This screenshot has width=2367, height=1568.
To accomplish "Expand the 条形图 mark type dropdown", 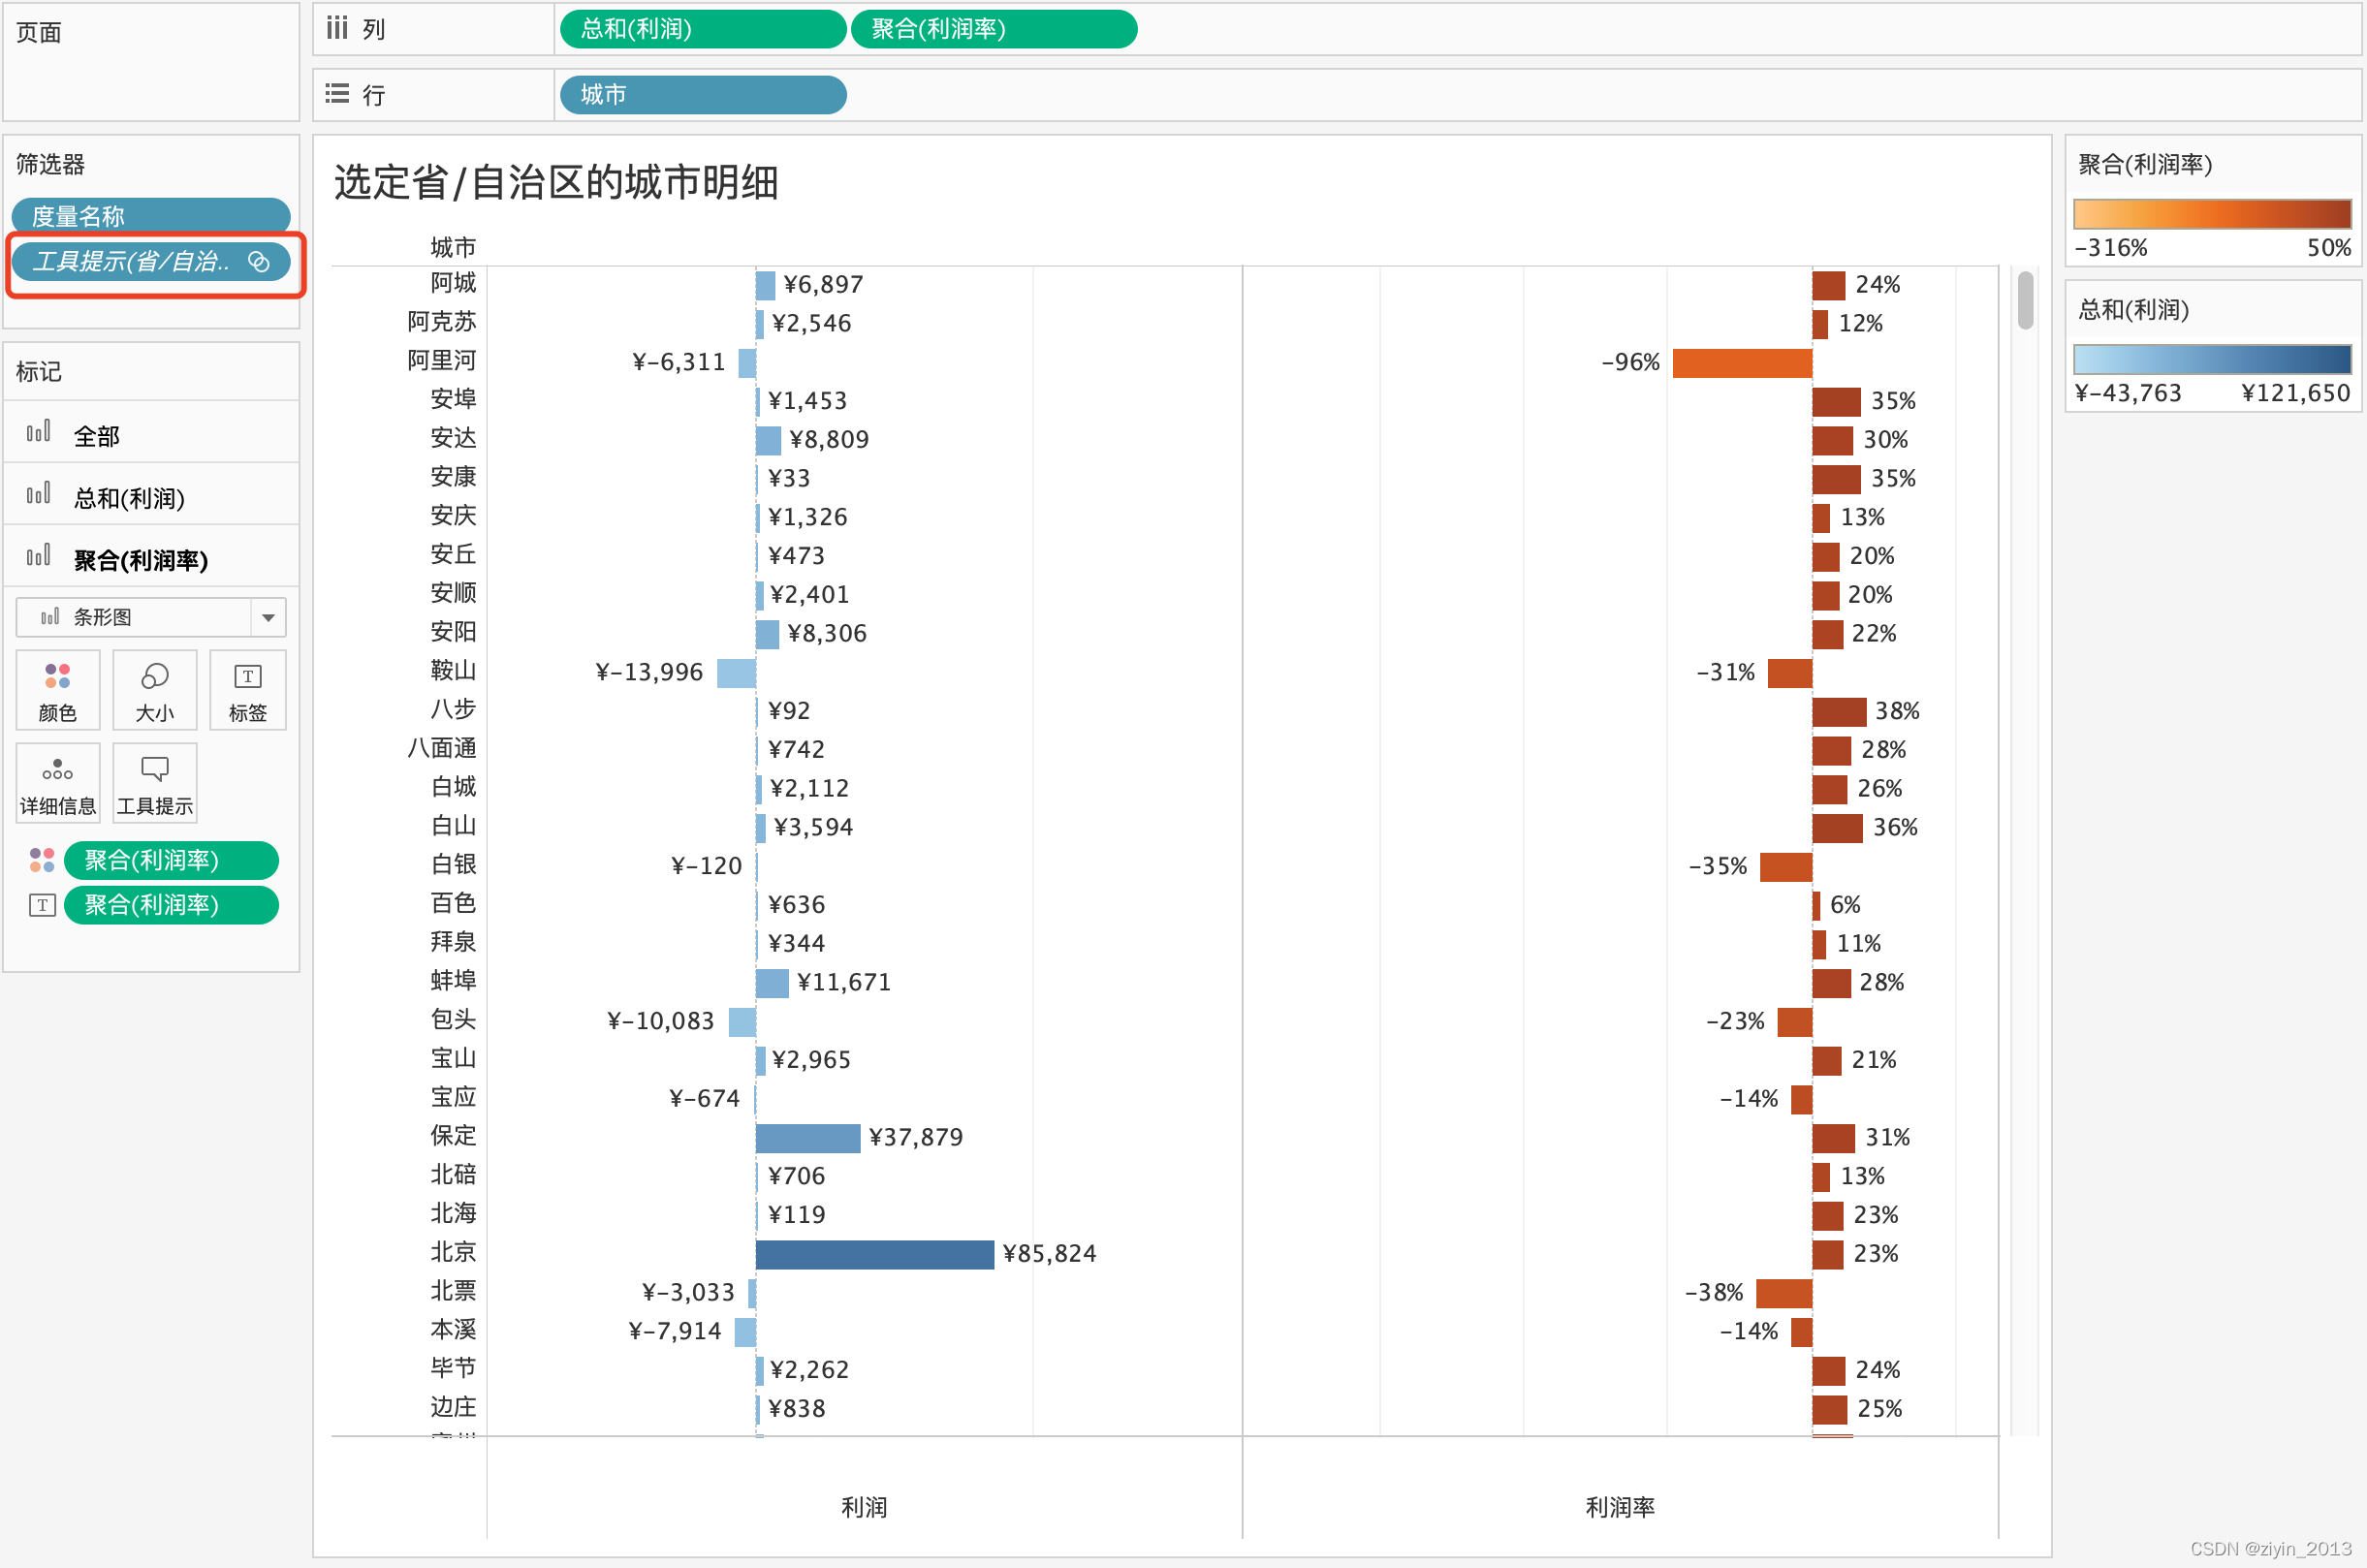I will click(268, 617).
